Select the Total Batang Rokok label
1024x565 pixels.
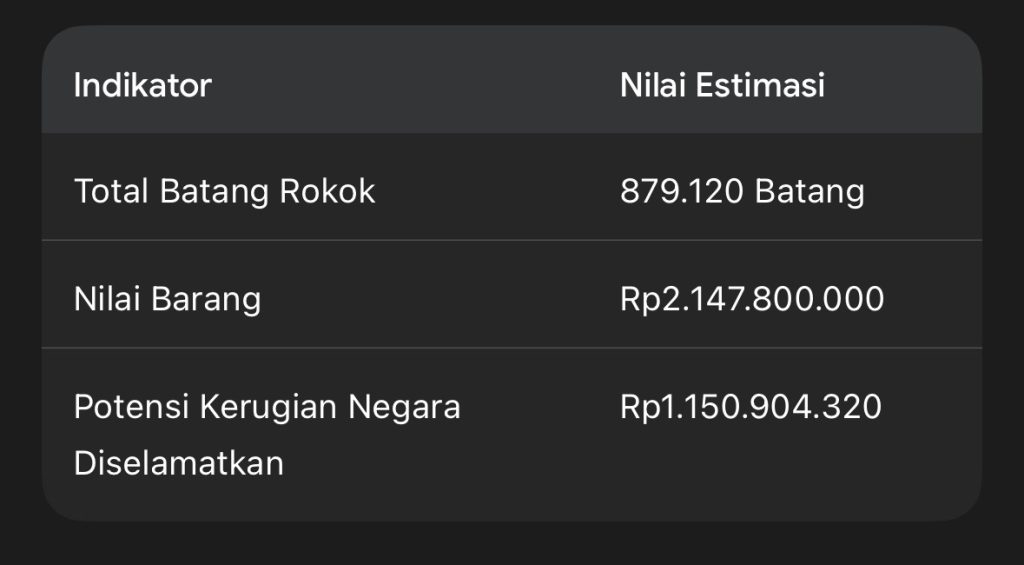coord(225,190)
